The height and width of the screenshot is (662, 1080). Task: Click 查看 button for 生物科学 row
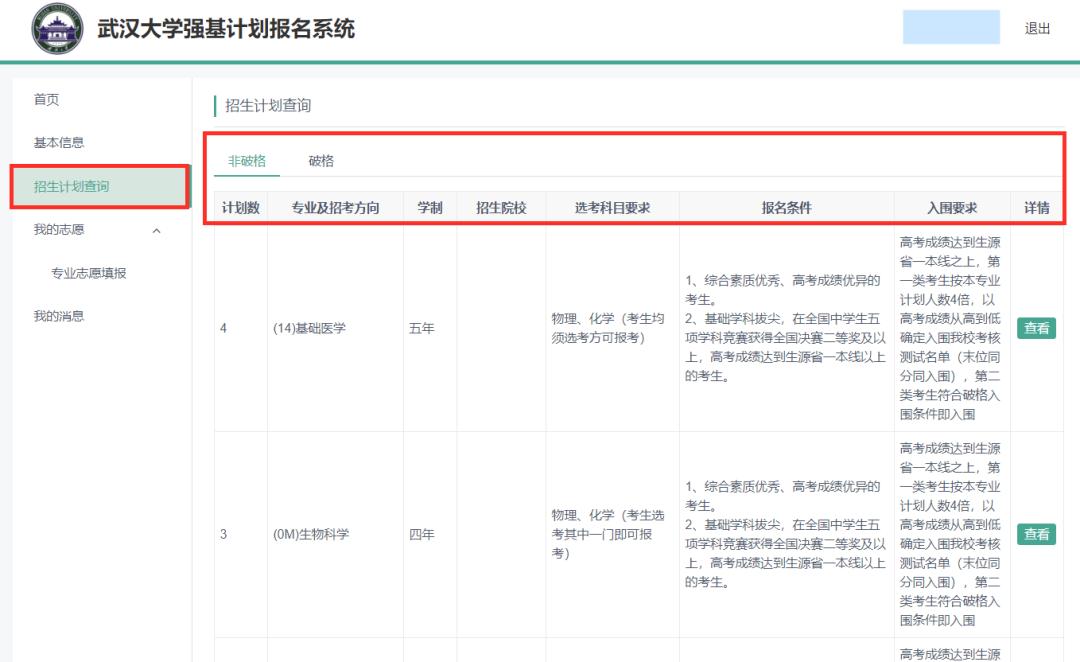point(1036,534)
